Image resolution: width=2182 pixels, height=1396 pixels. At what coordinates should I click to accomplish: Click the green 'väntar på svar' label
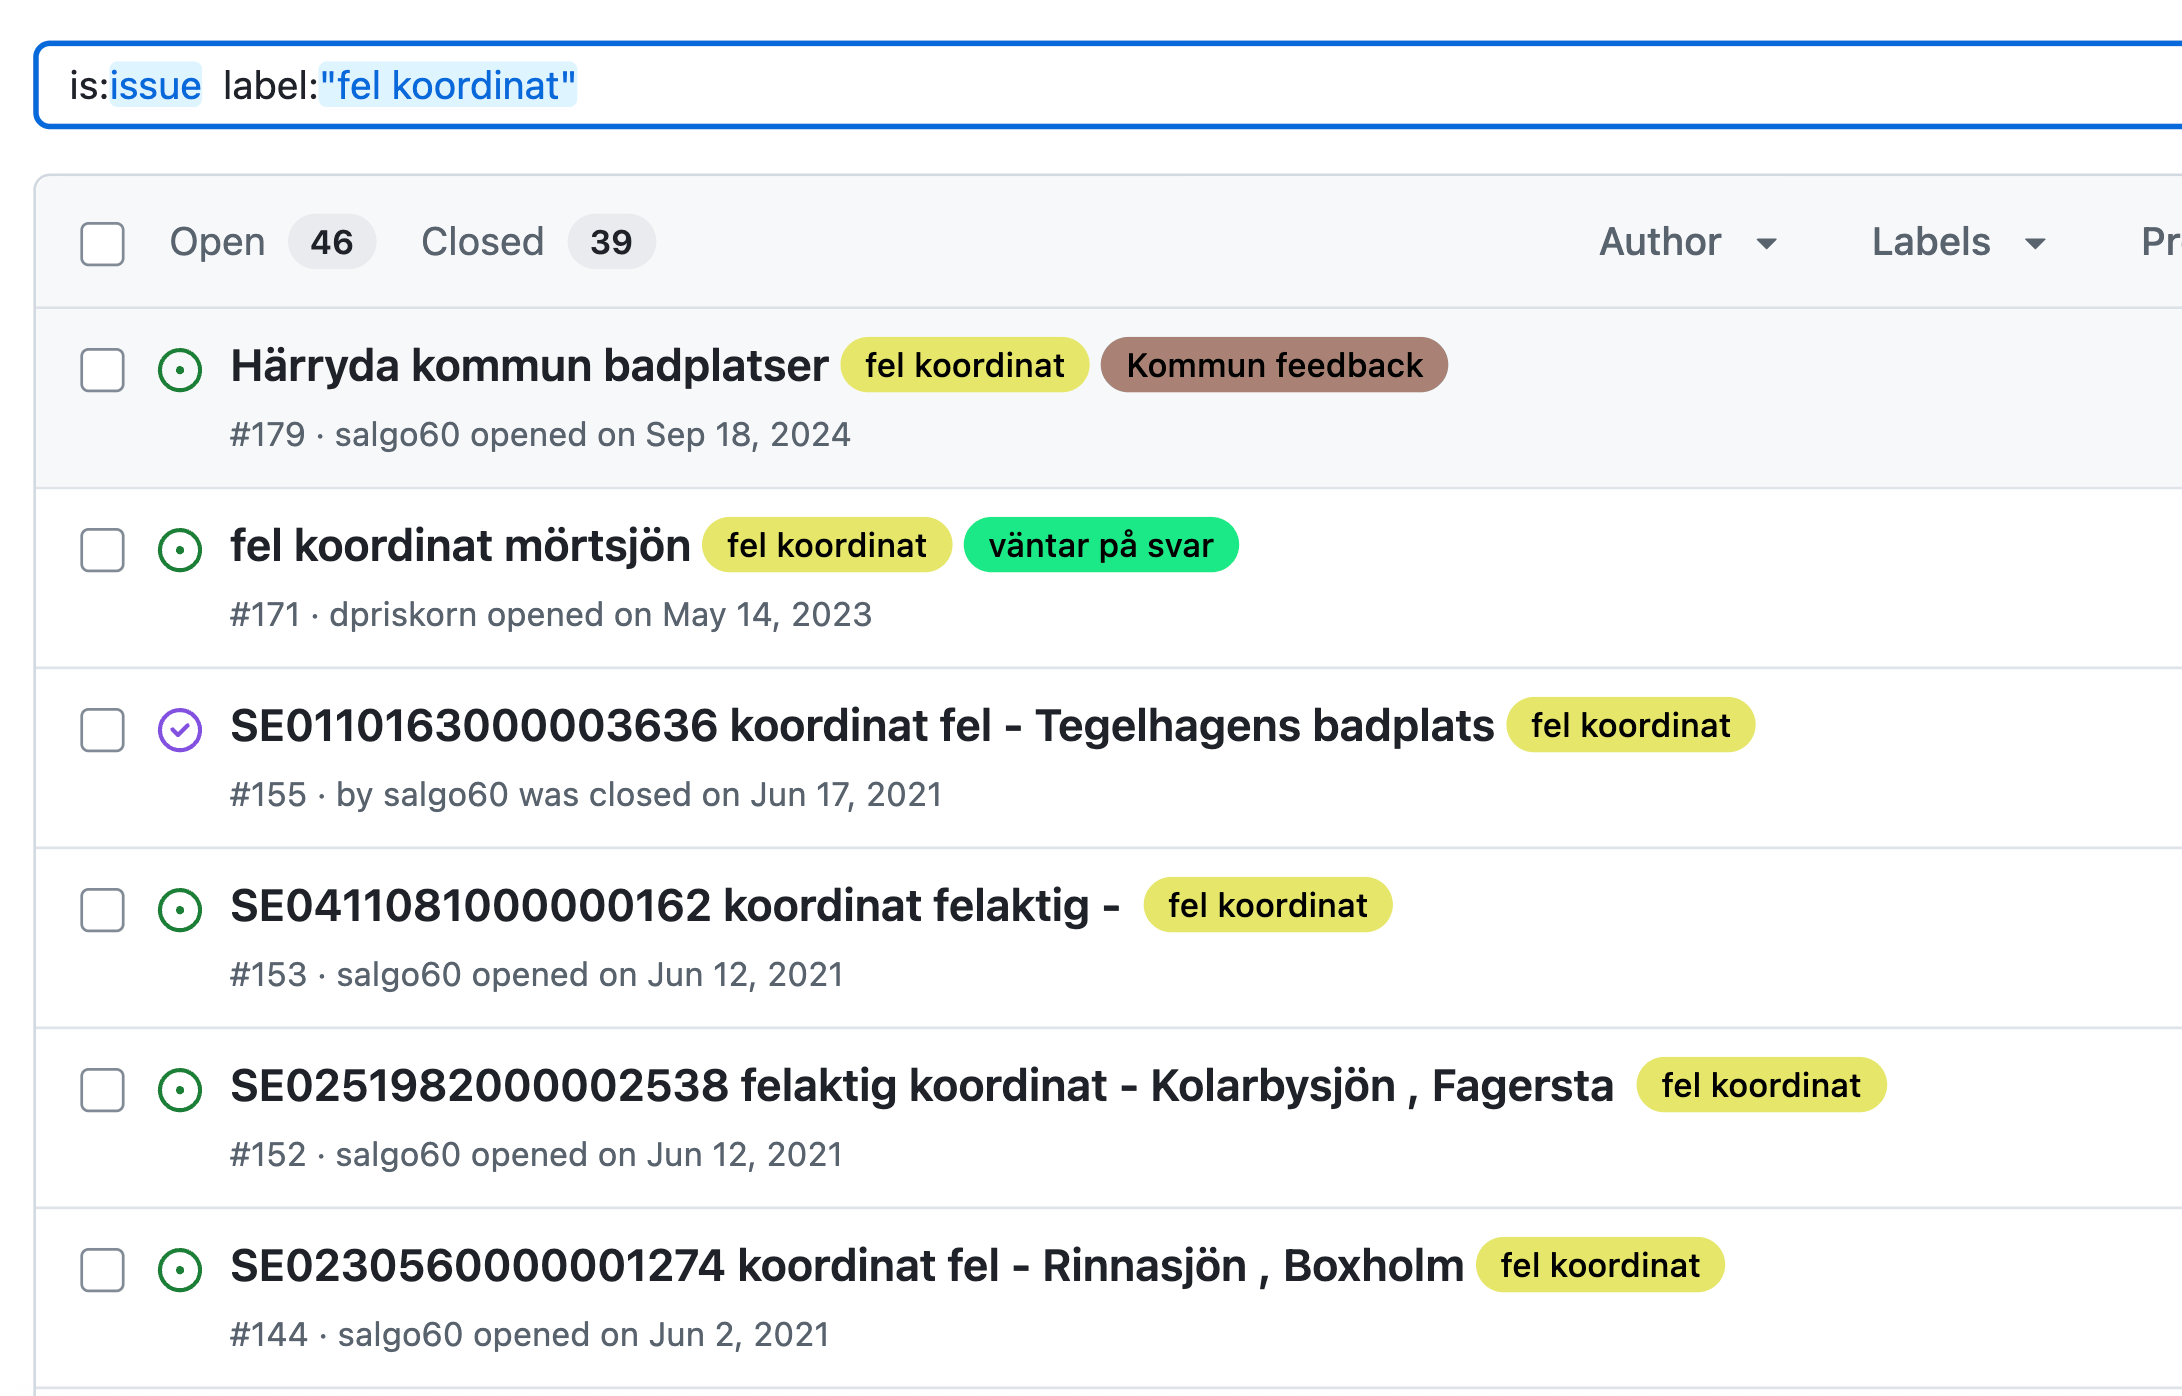tap(1100, 545)
